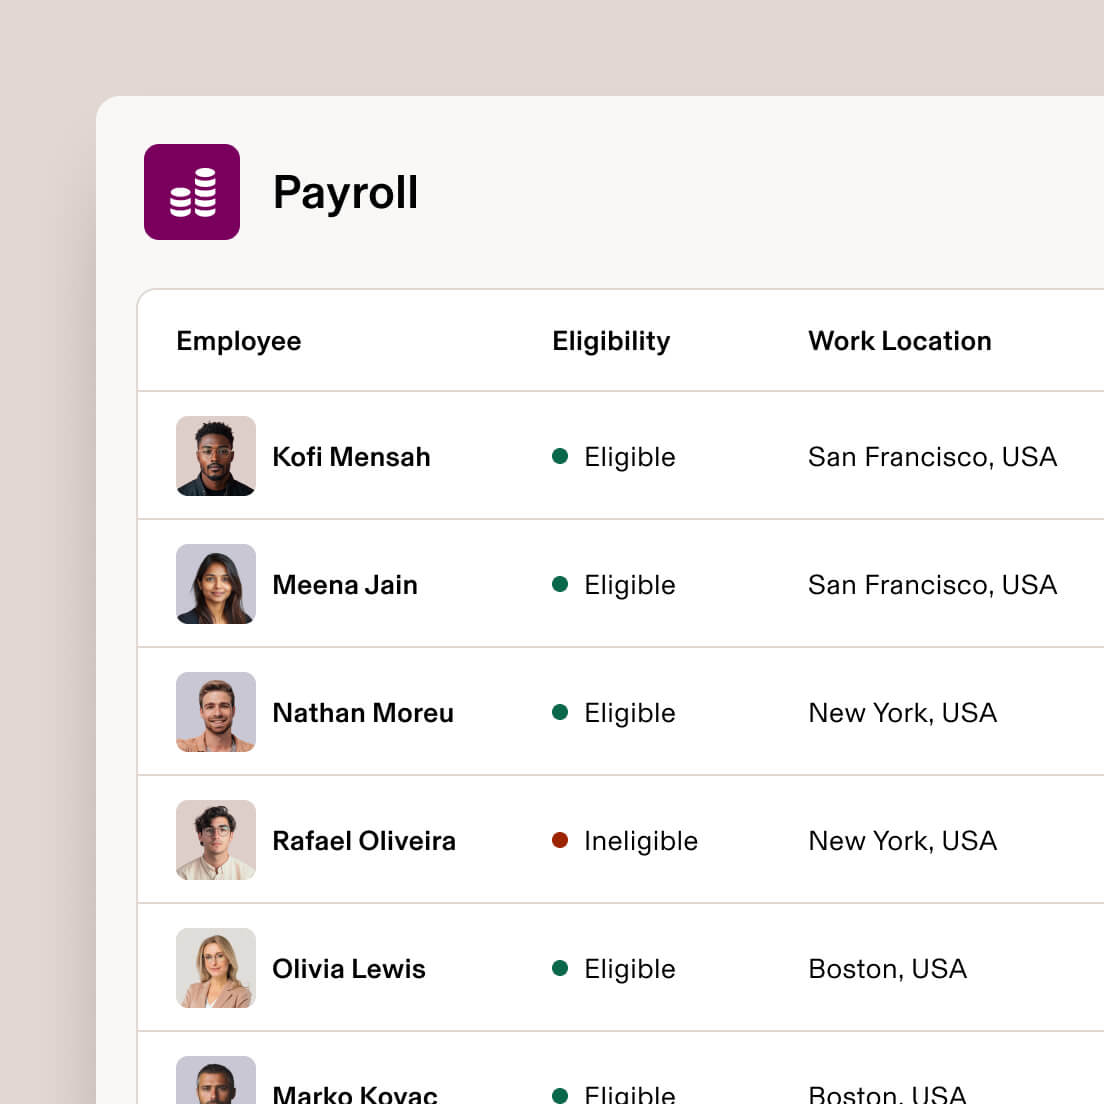The height and width of the screenshot is (1104, 1104).
Task: Click Nathan Moreu's profile photo
Action: pyautogui.click(x=216, y=712)
